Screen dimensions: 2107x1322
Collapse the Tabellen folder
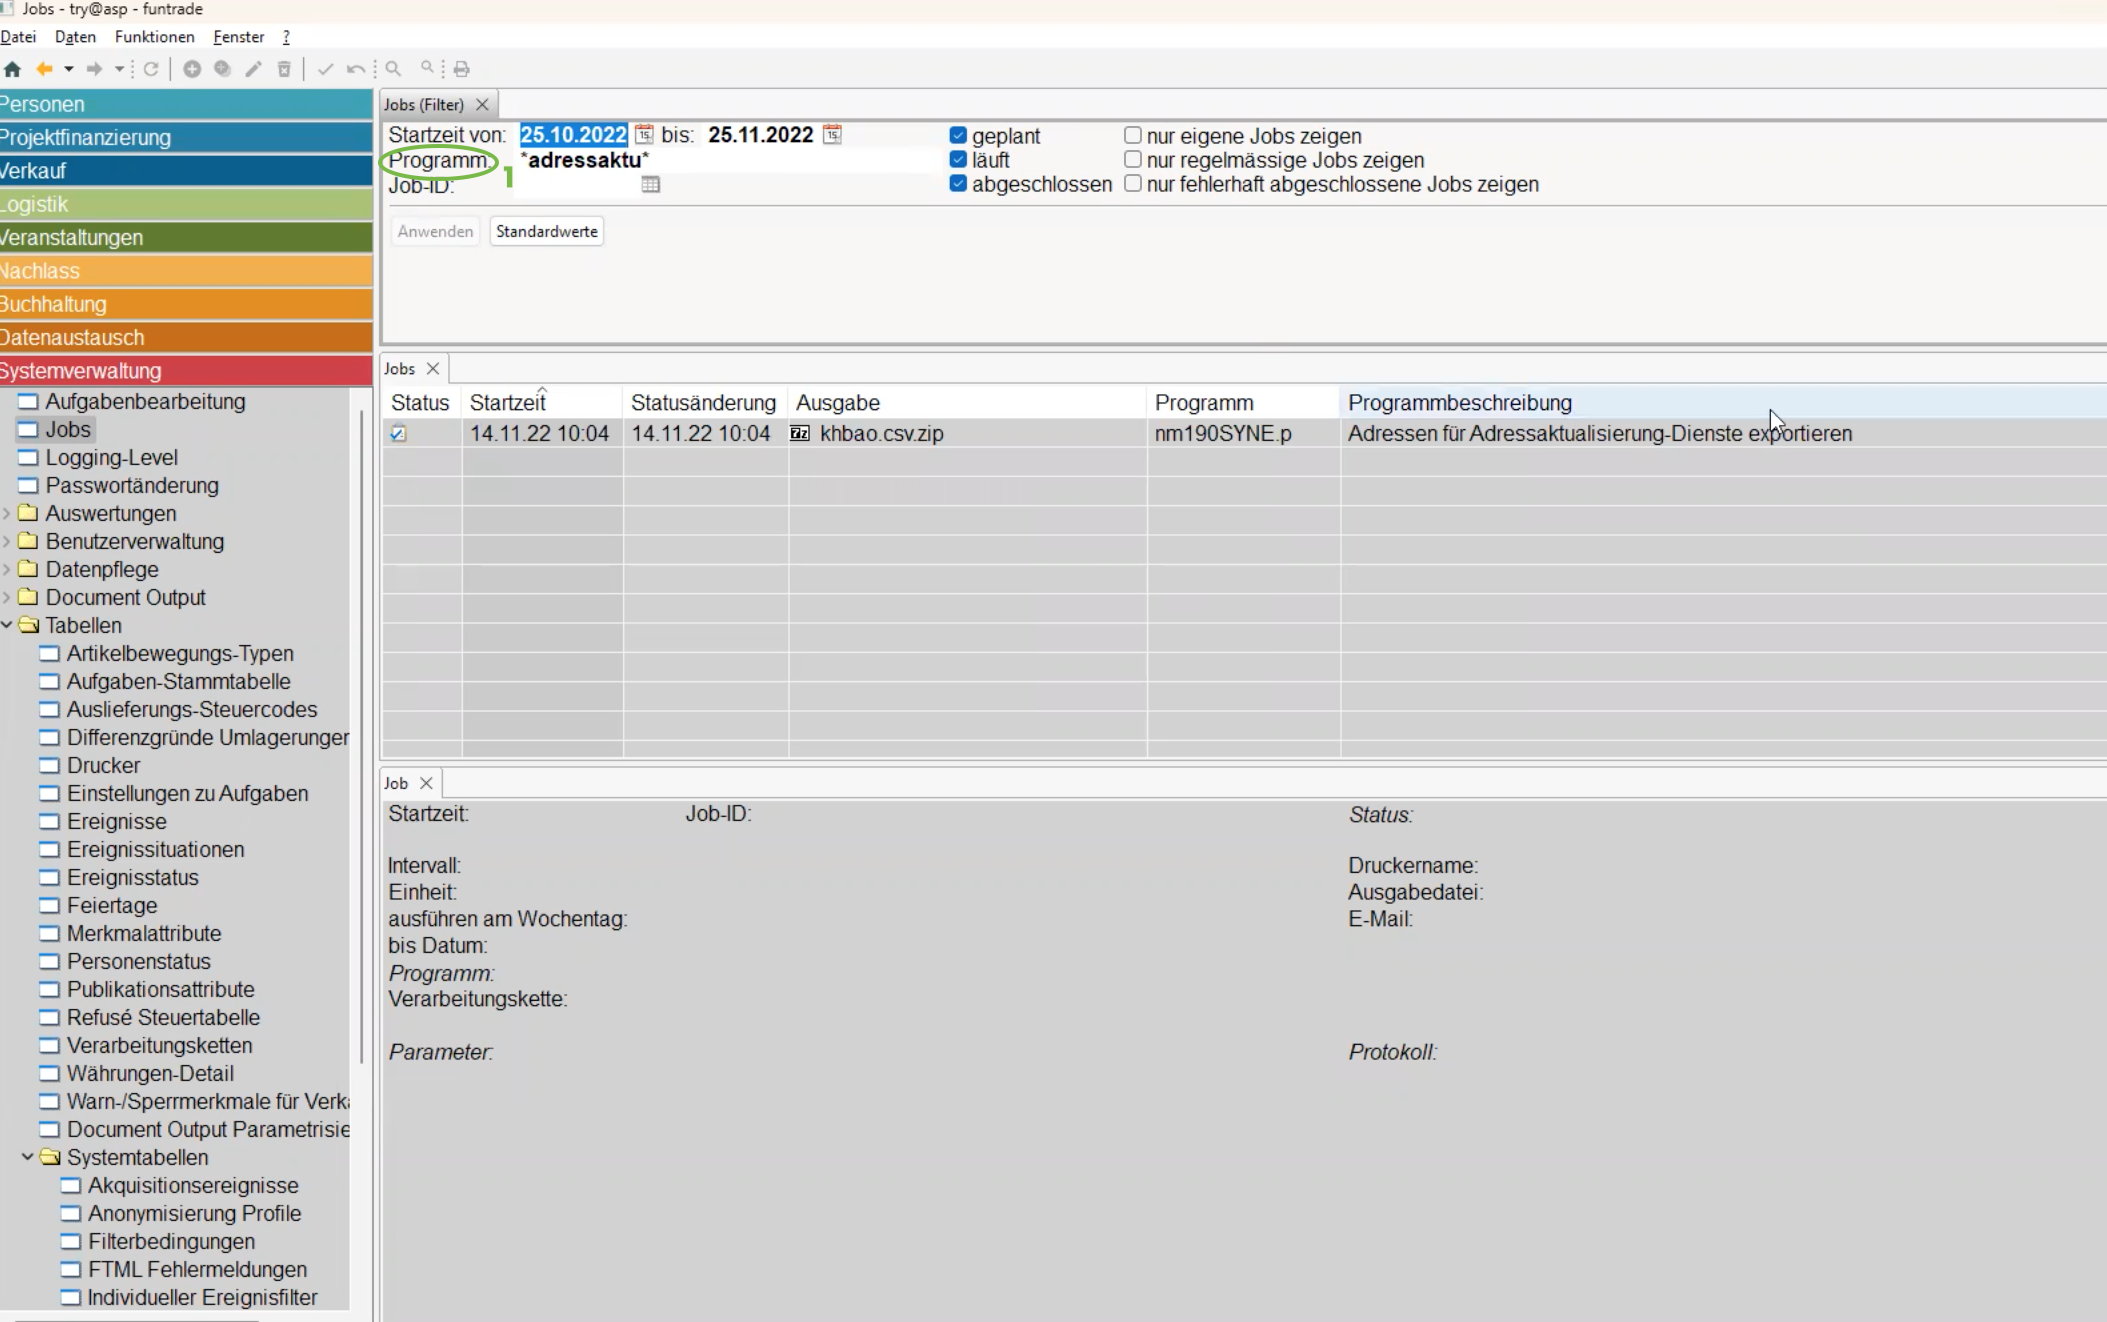(8, 625)
